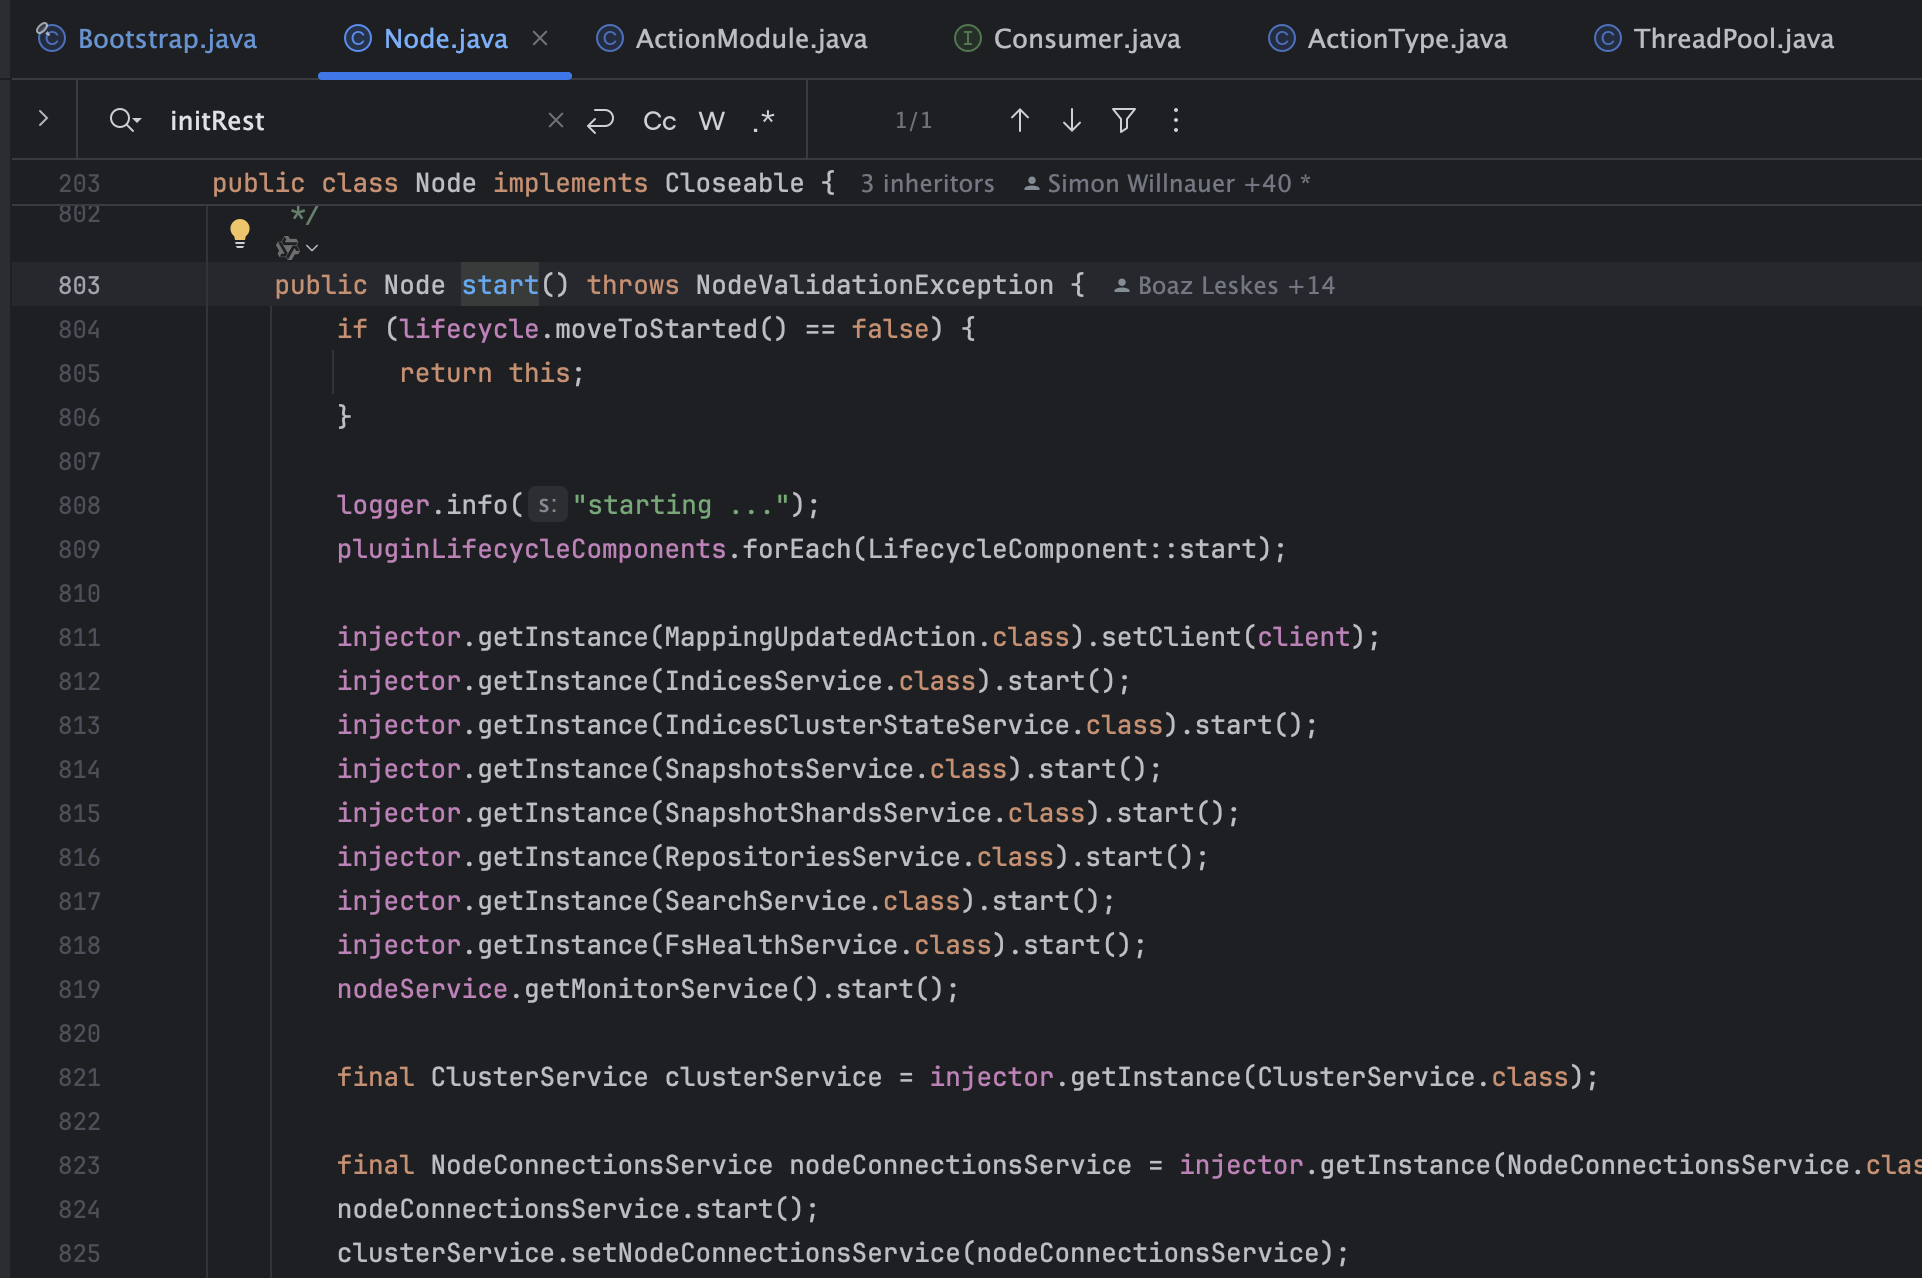This screenshot has height=1278, width=1922.
Task: Click the initRest search input field
Action: click(350, 120)
